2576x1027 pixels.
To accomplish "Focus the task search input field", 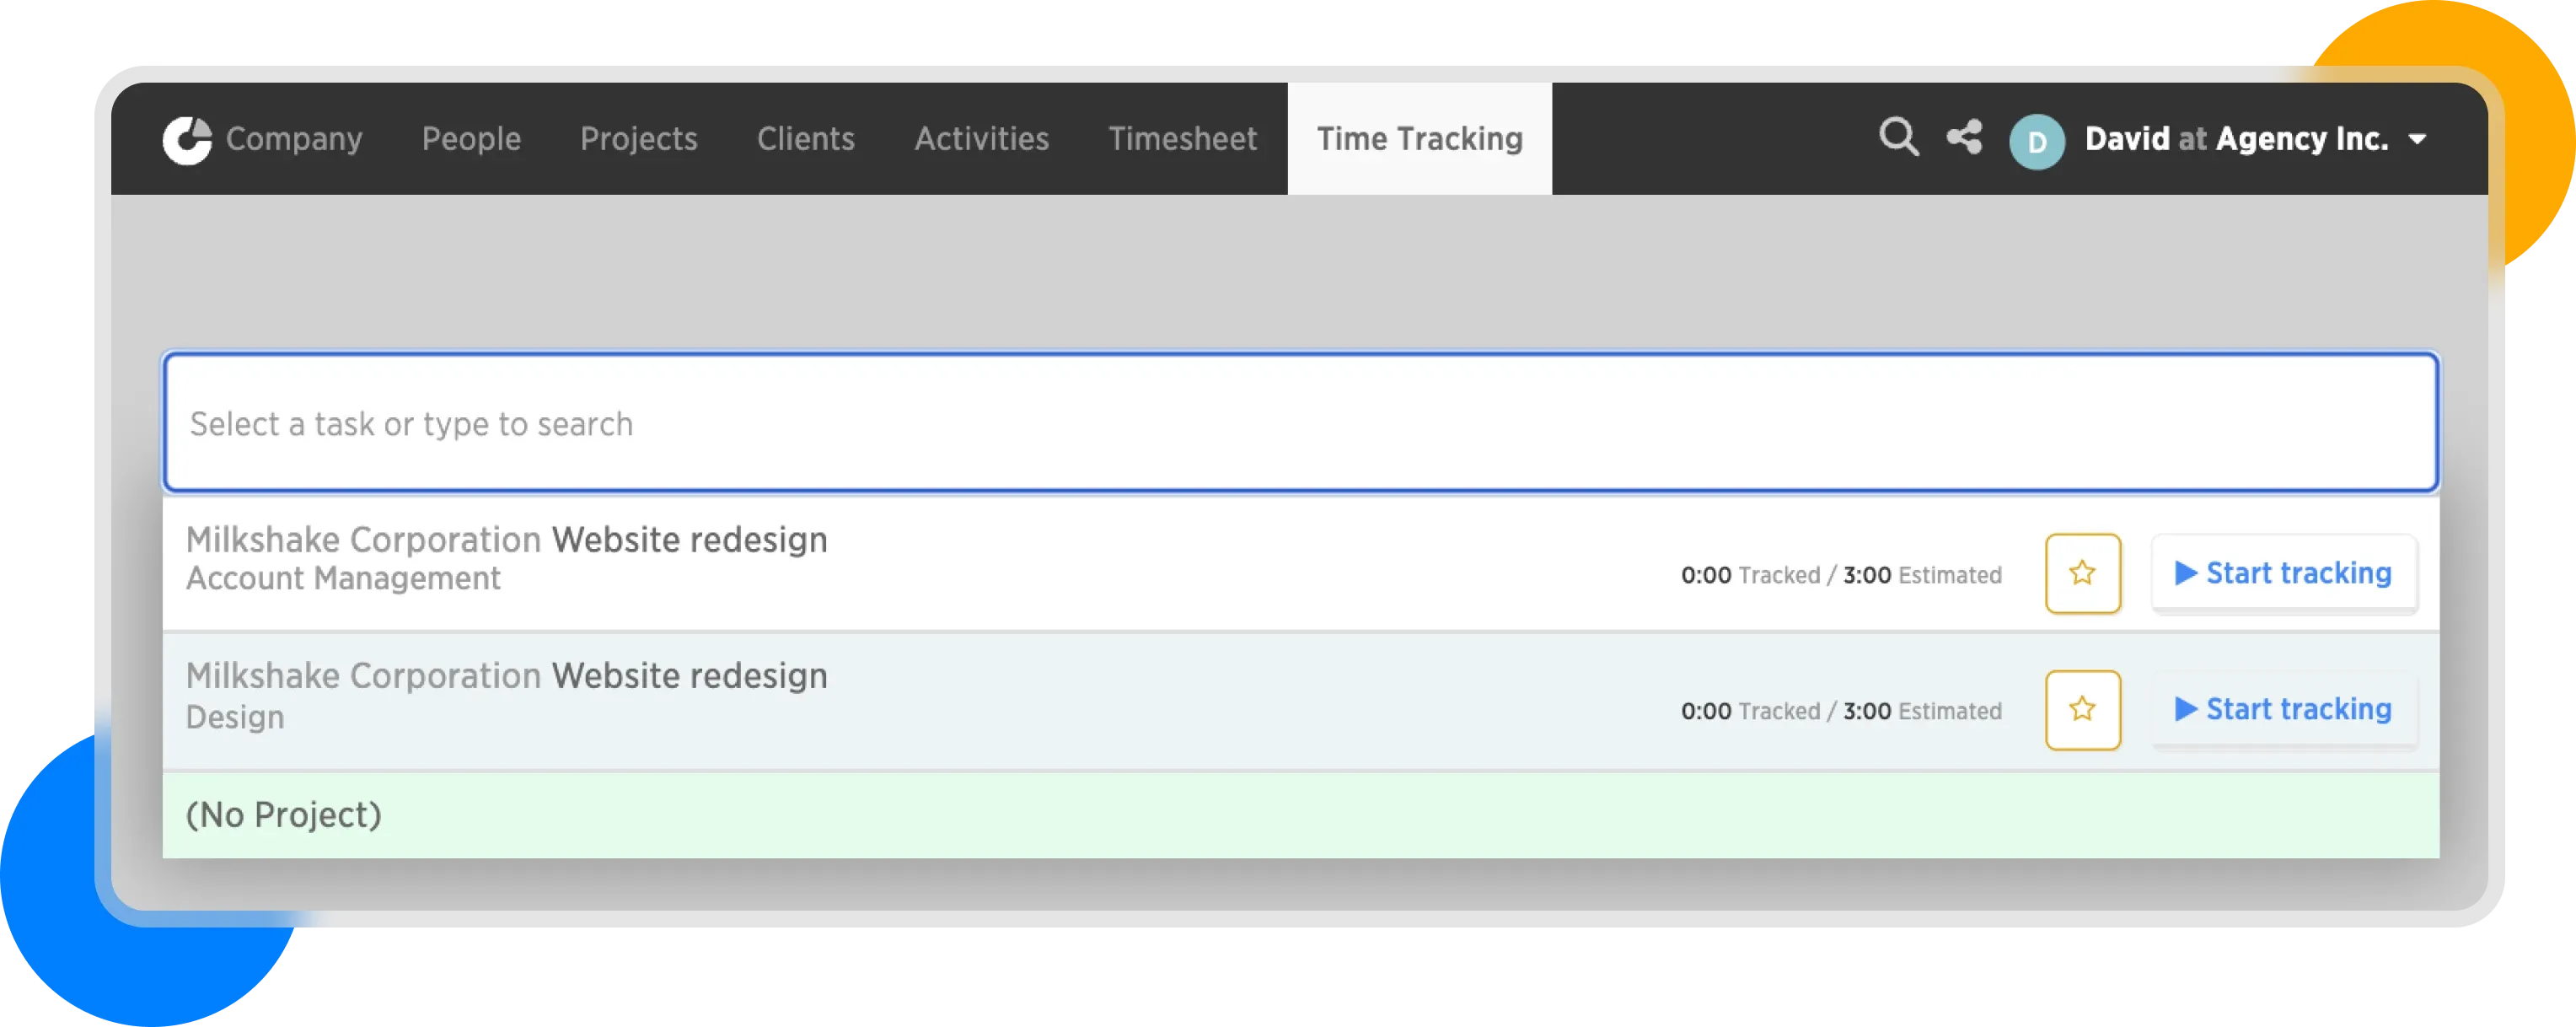I will 1300,424.
